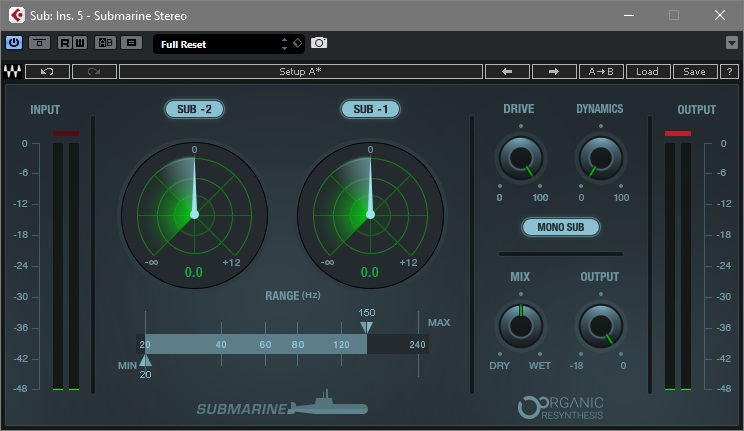Click the SUB -1 radar level dial
Image resolution: width=744 pixels, height=431 pixels.
371,215
